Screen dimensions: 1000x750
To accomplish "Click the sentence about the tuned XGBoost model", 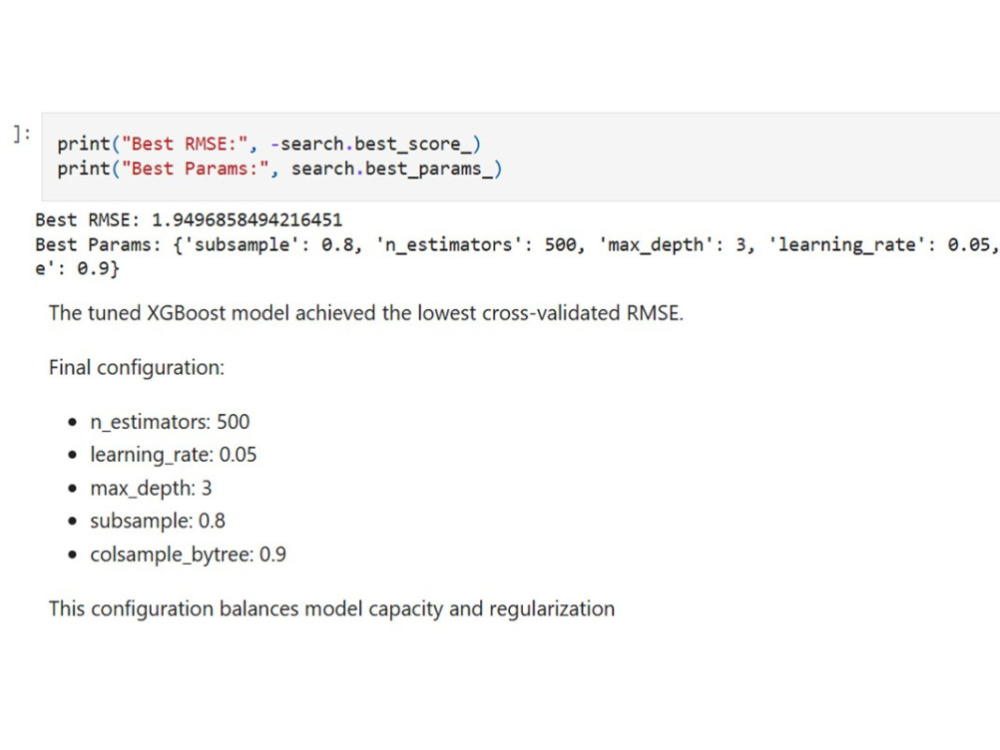I will [x=366, y=313].
